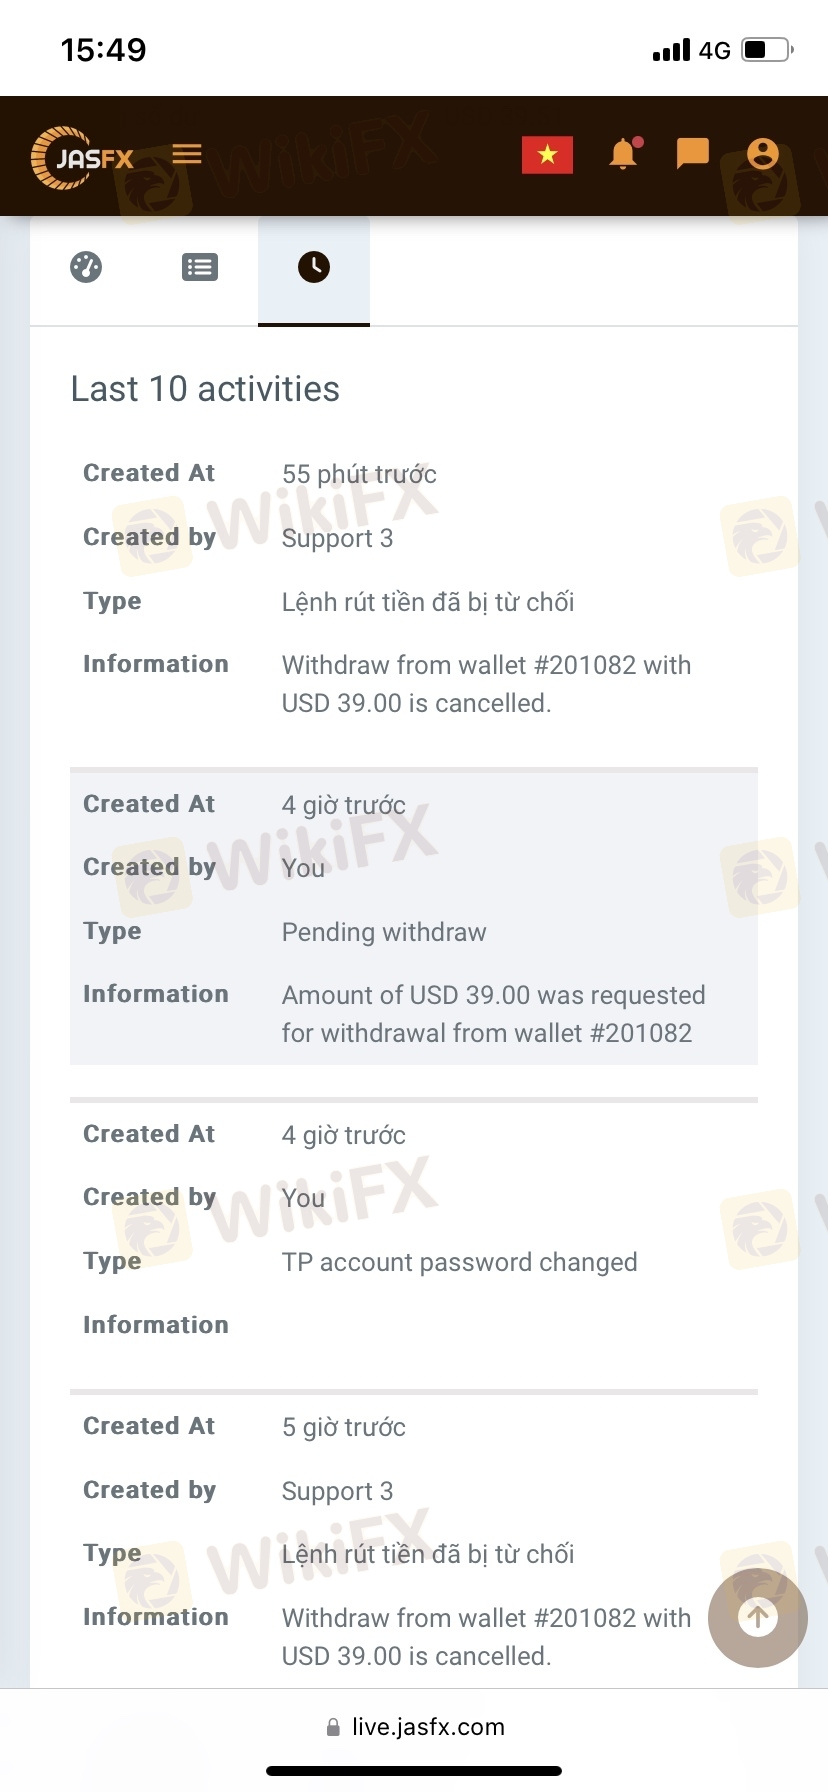Open the notifications bell
The width and height of the screenshot is (828, 1792).
pos(624,154)
